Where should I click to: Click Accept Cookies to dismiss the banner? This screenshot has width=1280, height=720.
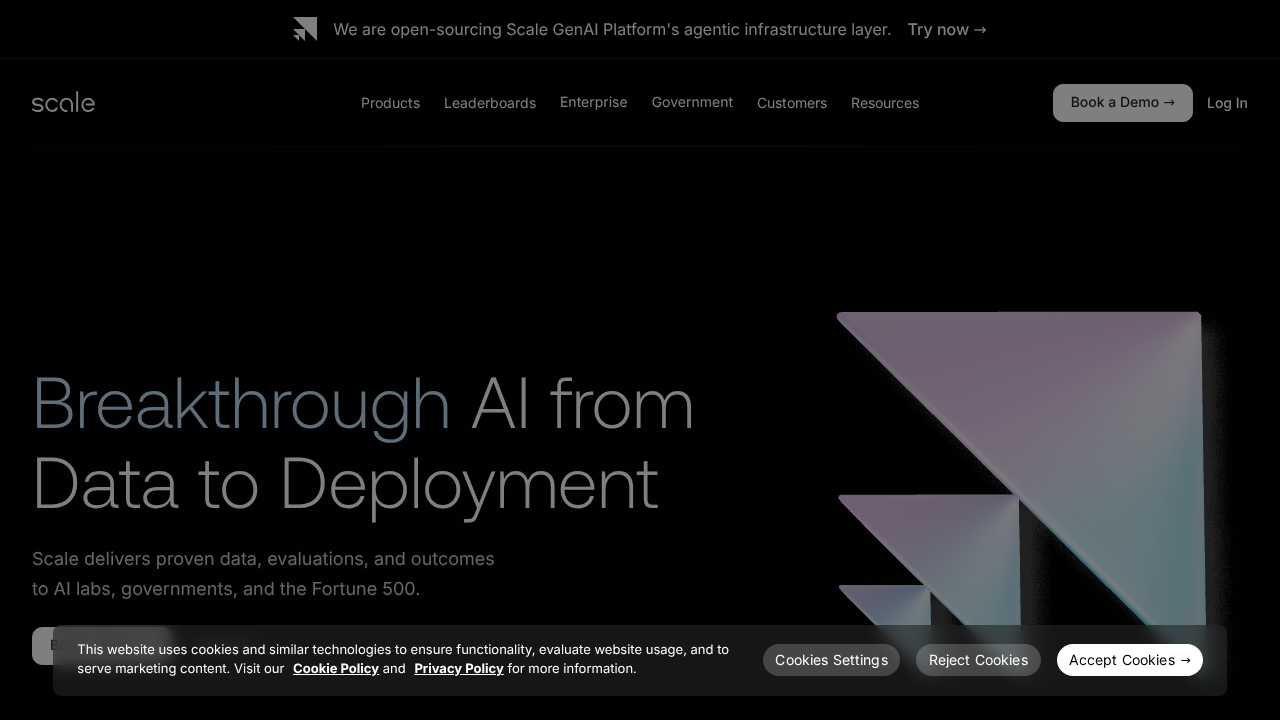(x=1130, y=660)
